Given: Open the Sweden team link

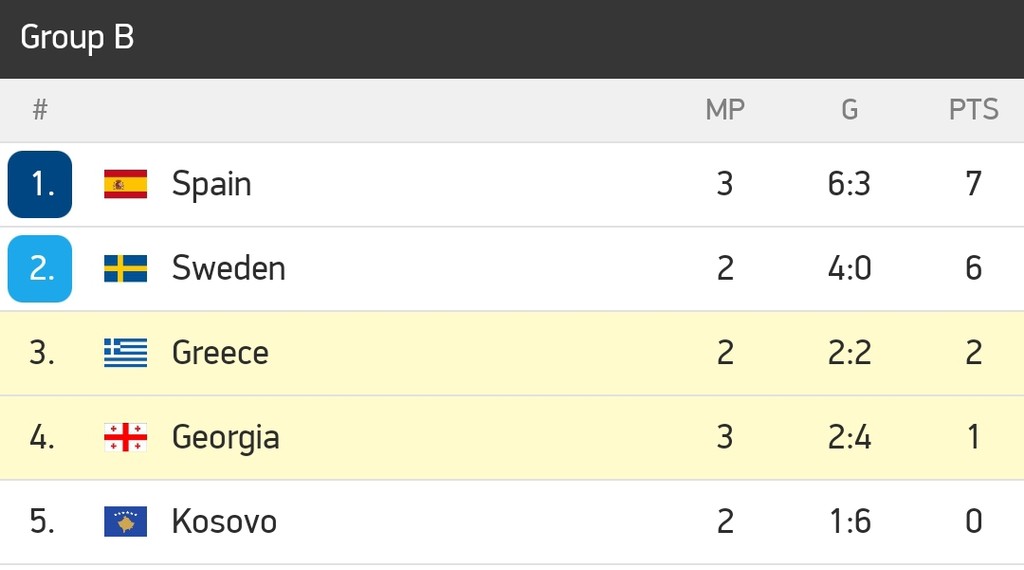Looking at the screenshot, I should pyautogui.click(x=229, y=268).
